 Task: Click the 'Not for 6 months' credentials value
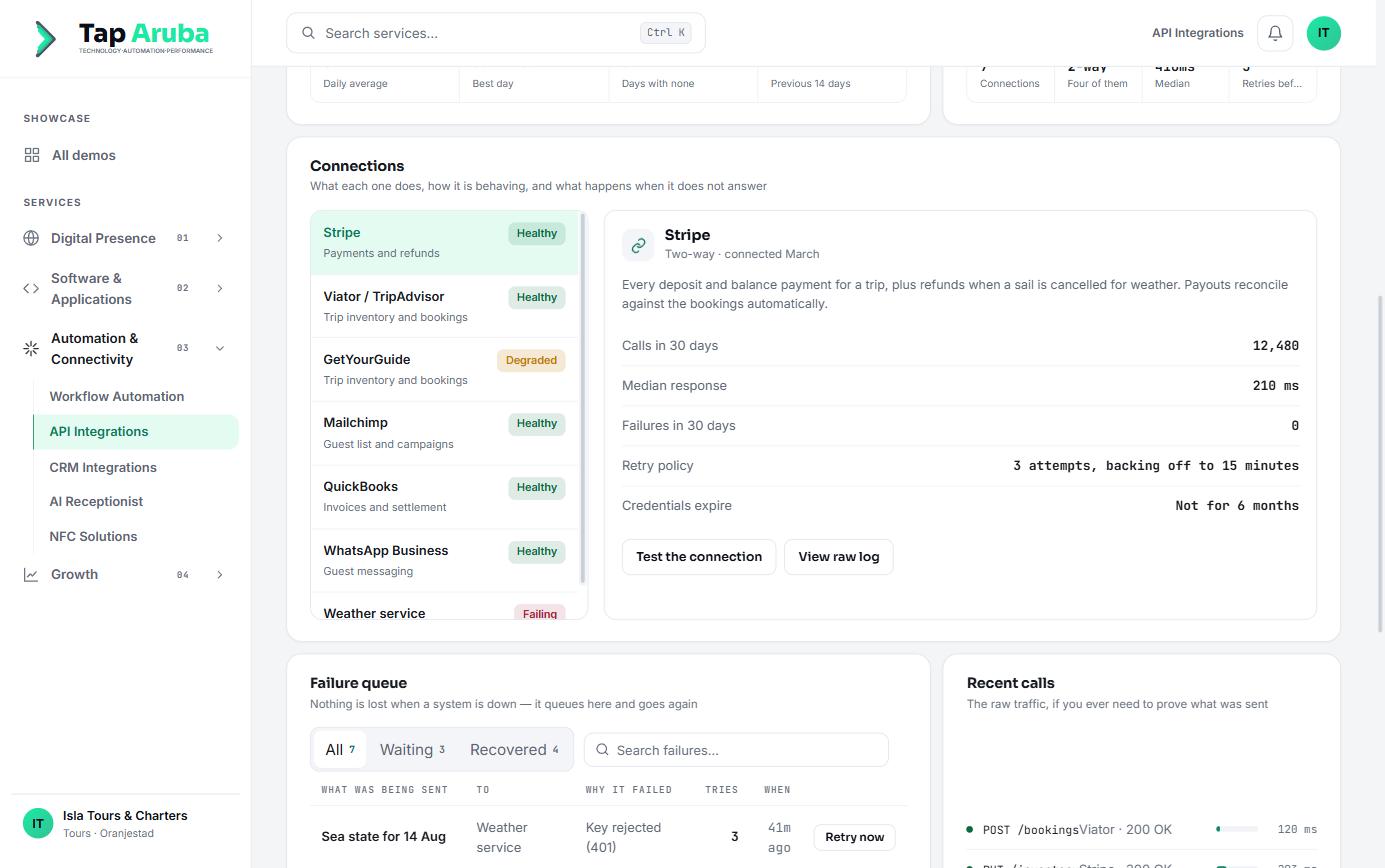click(x=1237, y=506)
